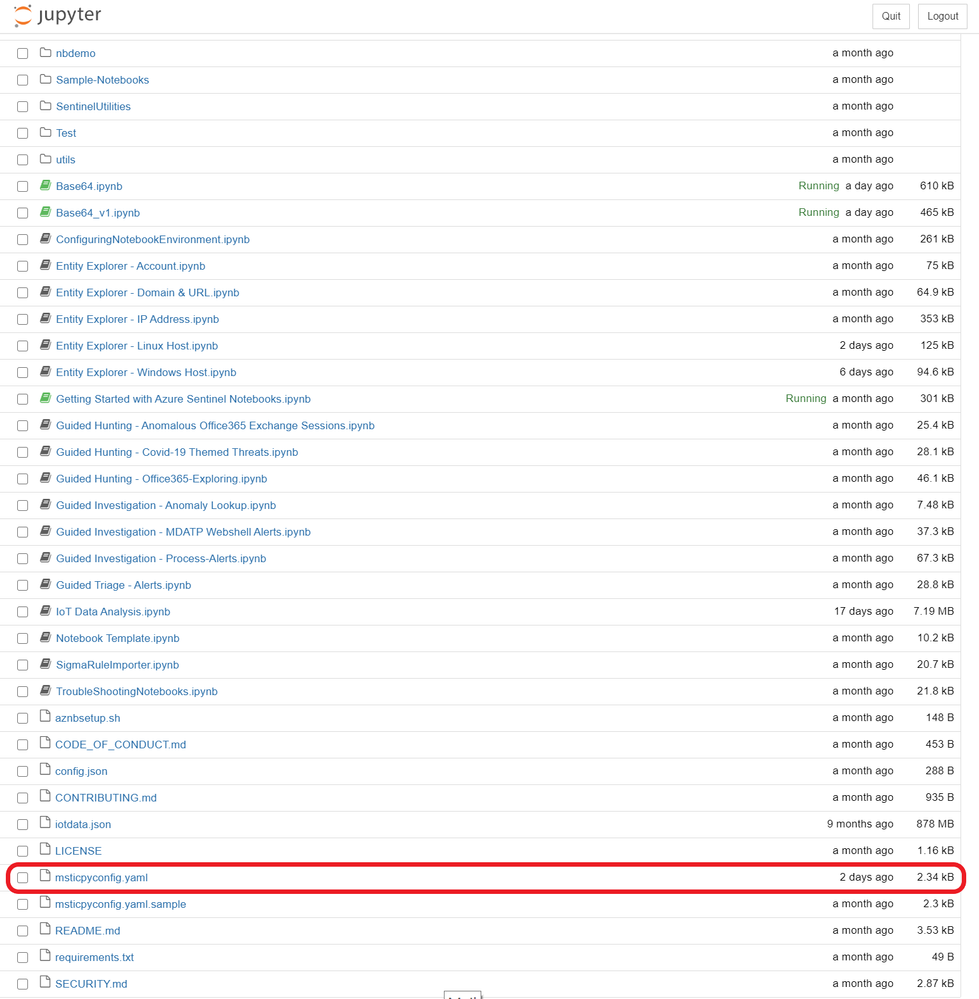Click the file icon beside LICENSE

45,850
